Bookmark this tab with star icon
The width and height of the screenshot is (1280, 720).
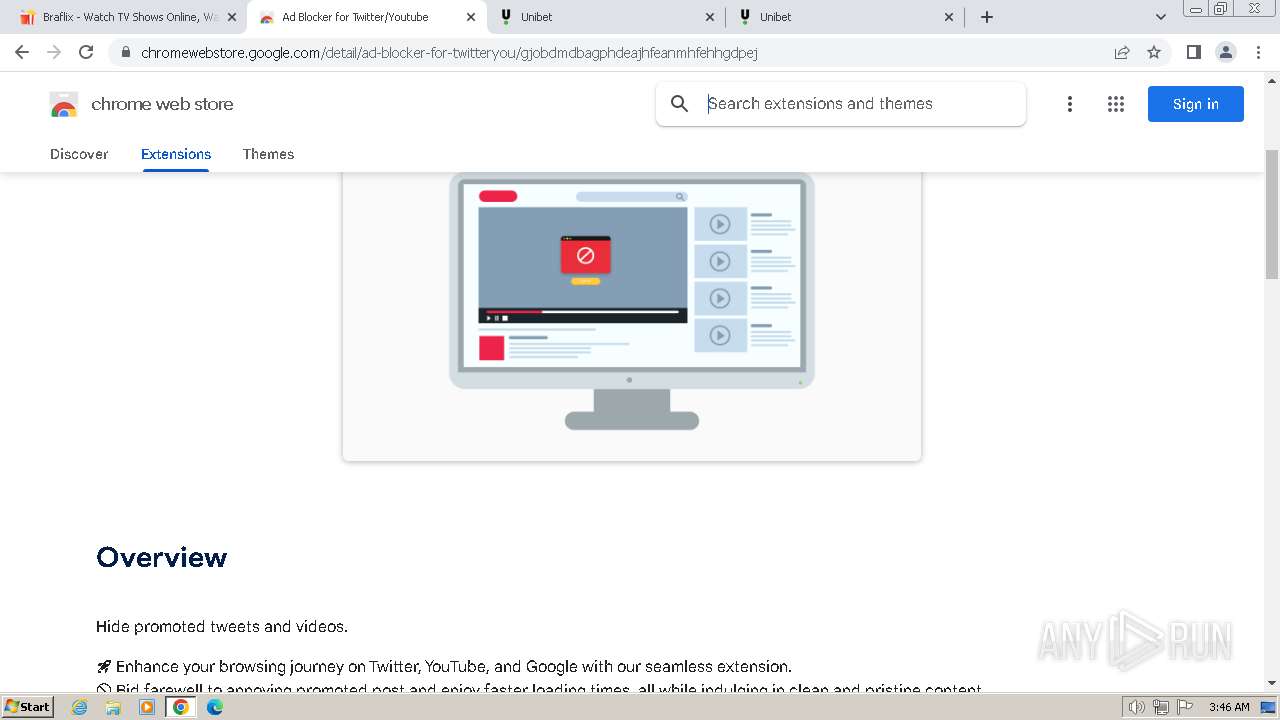[1154, 52]
